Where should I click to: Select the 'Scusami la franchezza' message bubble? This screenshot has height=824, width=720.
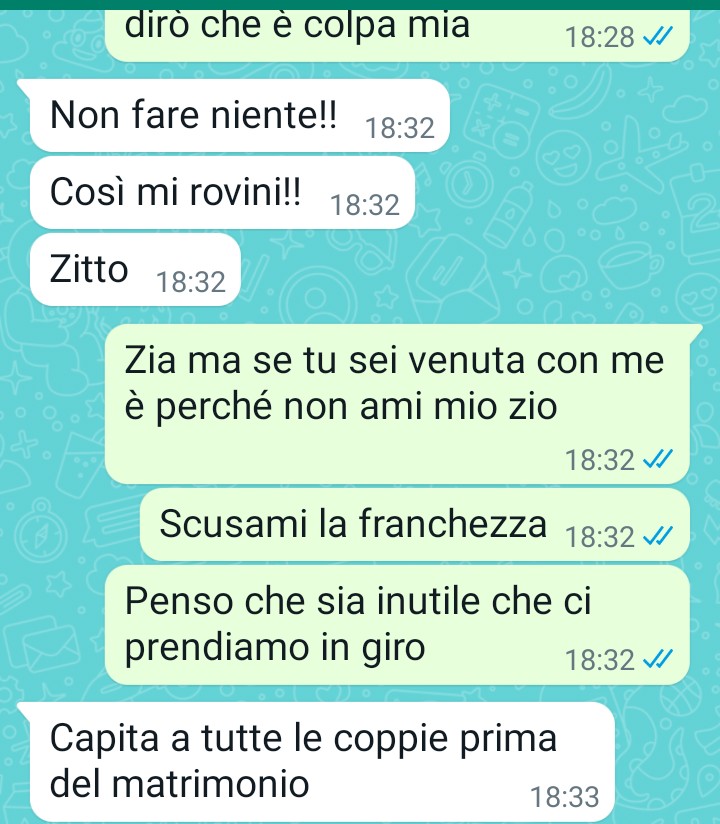pos(415,524)
